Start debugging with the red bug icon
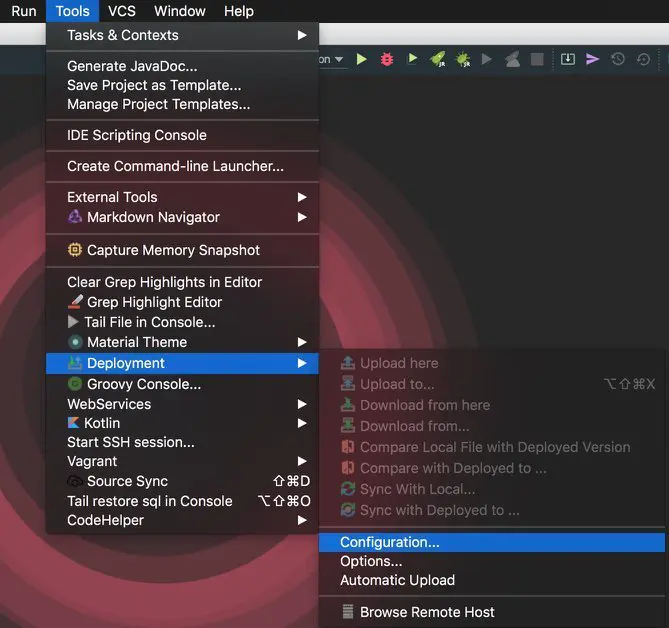Screen dimensions: 669x628 387,60
